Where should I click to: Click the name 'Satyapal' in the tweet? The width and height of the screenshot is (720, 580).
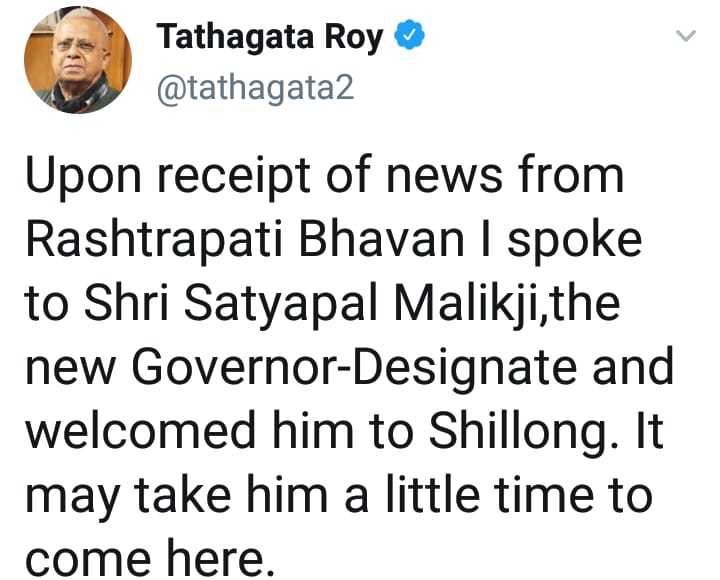pyautogui.click(x=281, y=305)
